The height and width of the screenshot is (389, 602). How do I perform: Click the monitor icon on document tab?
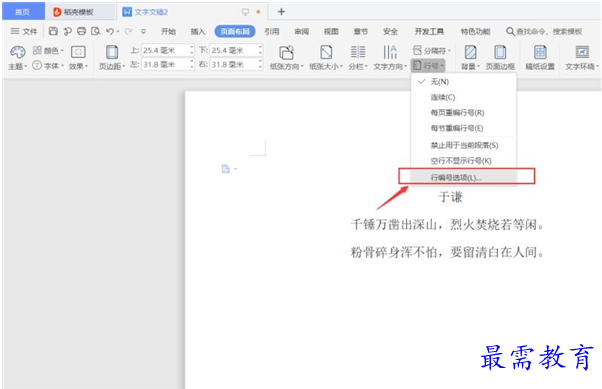tap(246, 12)
